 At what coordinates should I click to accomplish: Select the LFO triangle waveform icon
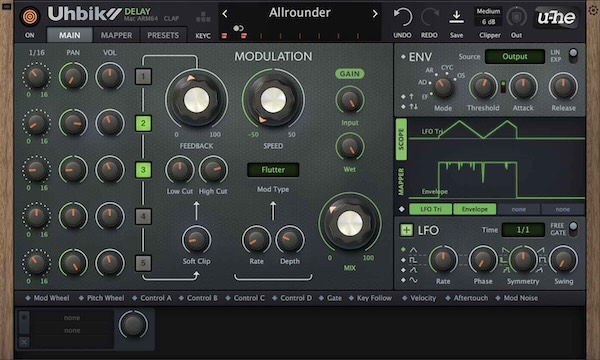point(413,250)
